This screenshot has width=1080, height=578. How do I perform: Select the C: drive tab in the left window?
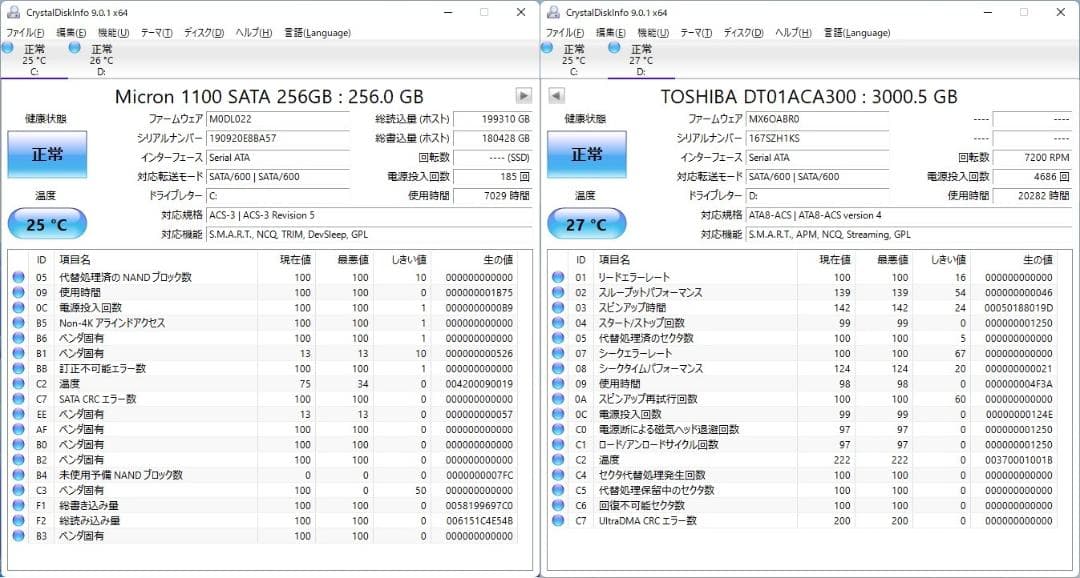click(35, 58)
